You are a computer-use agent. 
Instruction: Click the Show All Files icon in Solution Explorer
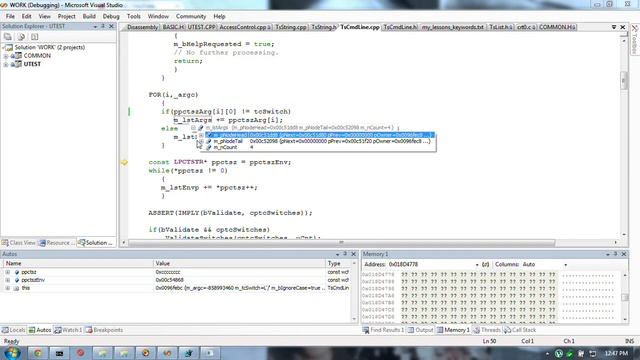point(21,37)
